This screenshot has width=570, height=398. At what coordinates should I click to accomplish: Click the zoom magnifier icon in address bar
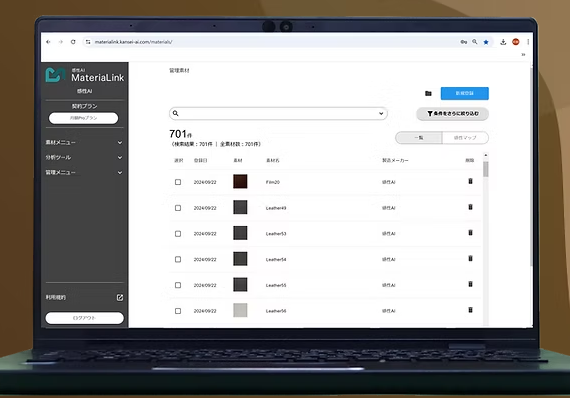(x=475, y=42)
